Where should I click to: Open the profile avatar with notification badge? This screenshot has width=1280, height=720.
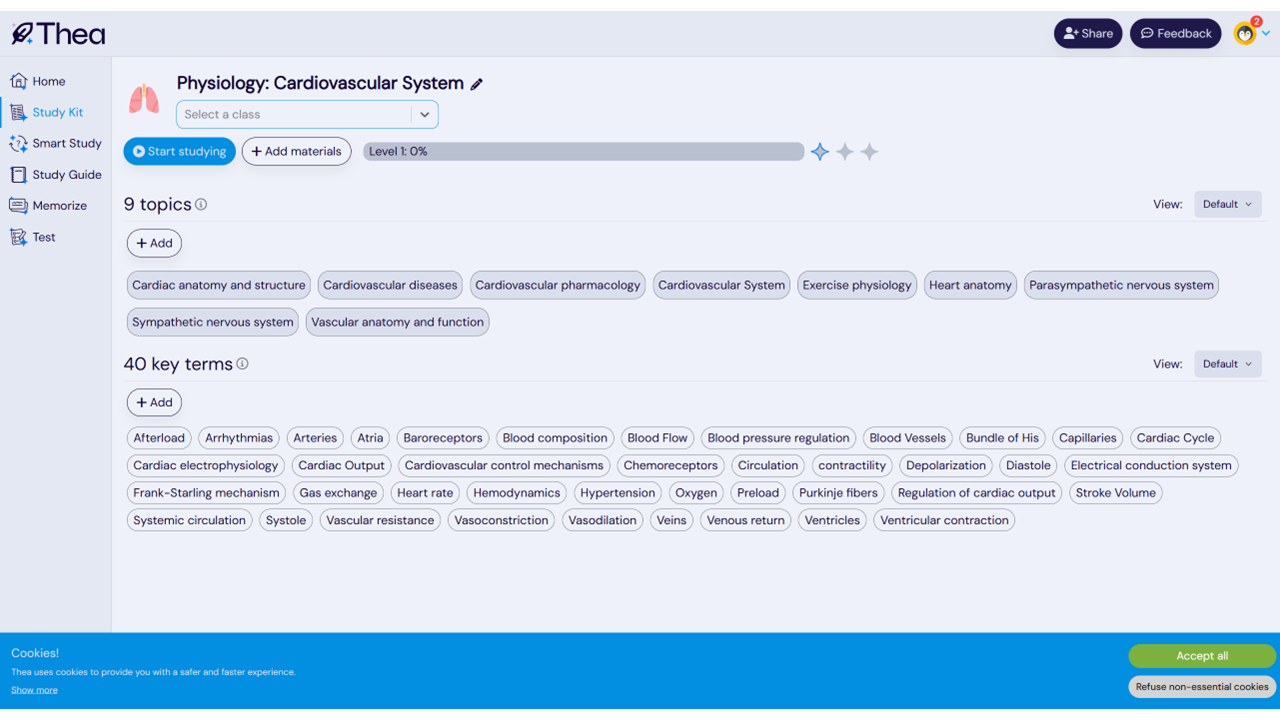(1245, 34)
